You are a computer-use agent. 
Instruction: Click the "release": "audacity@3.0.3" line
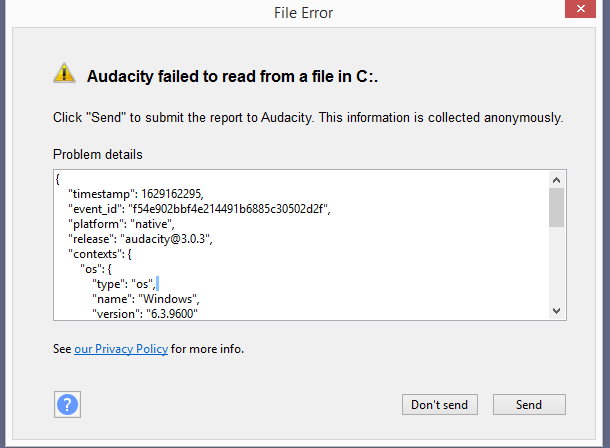[x=140, y=239]
